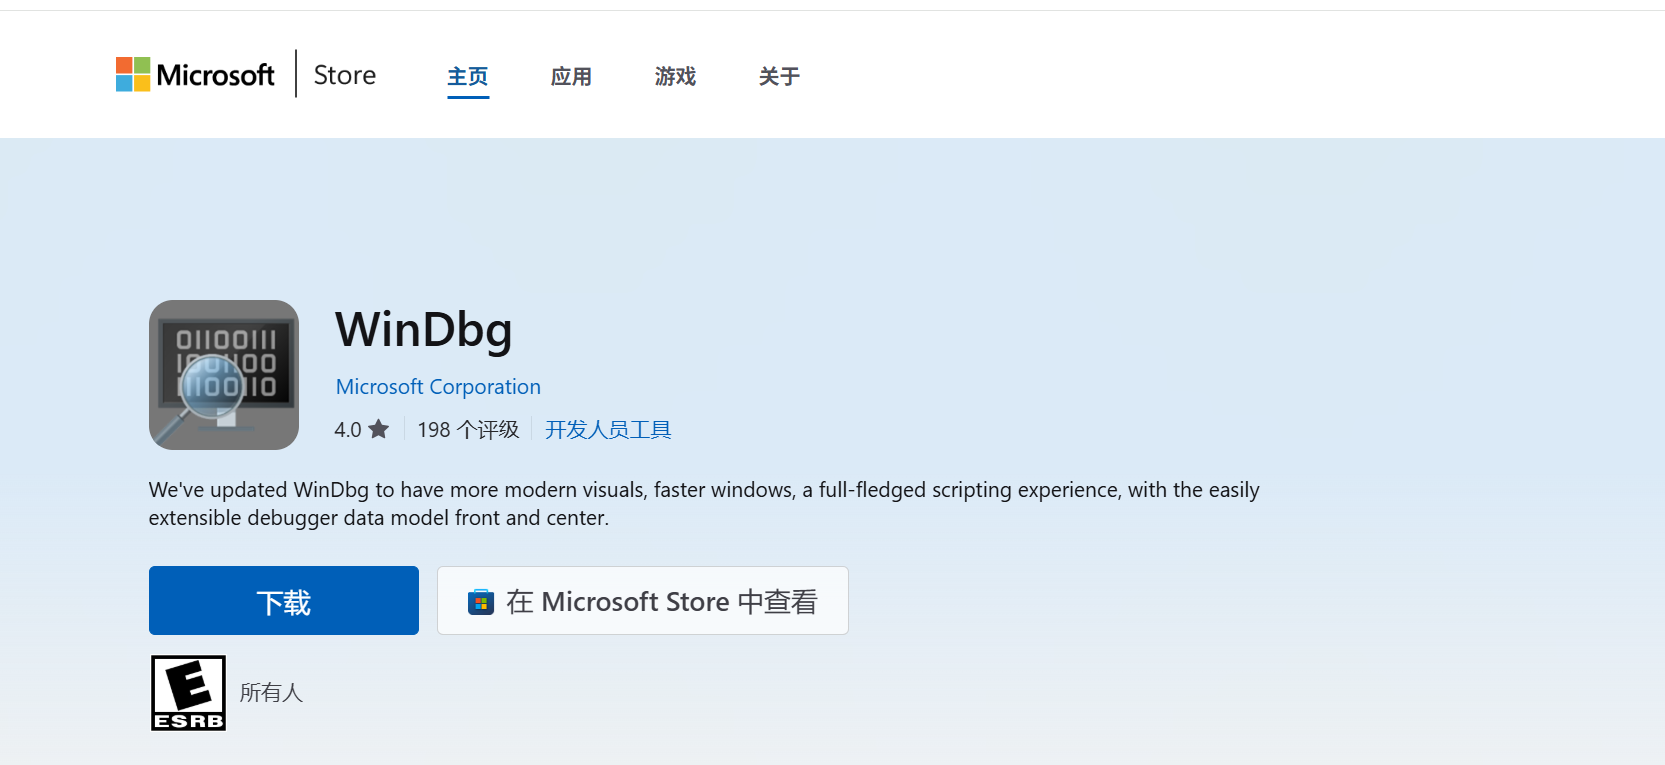
Task: Go to the 游戏 section
Action: click(x=675, y=76)
